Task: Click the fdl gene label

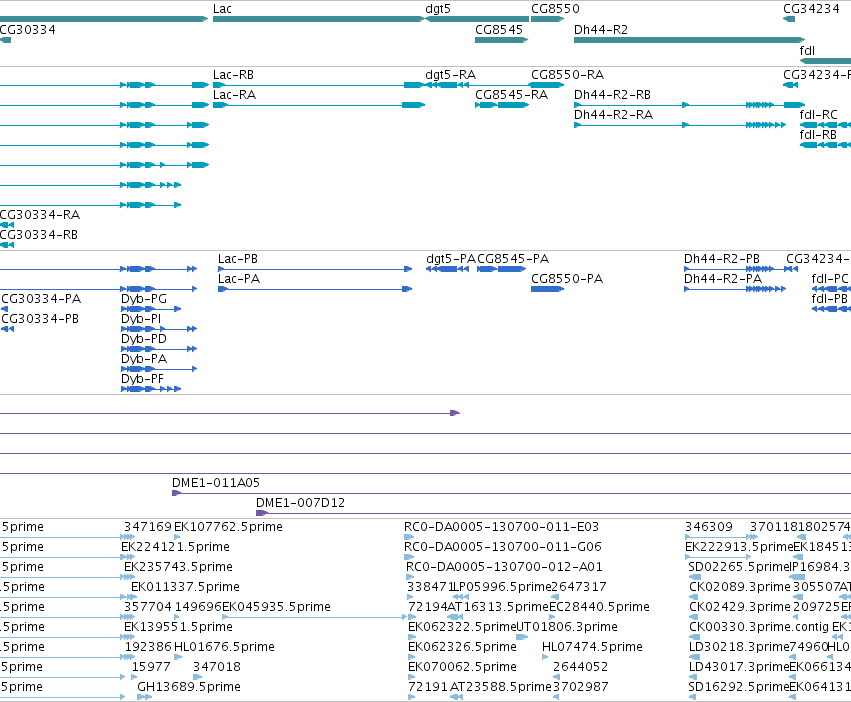Action: 807,50
